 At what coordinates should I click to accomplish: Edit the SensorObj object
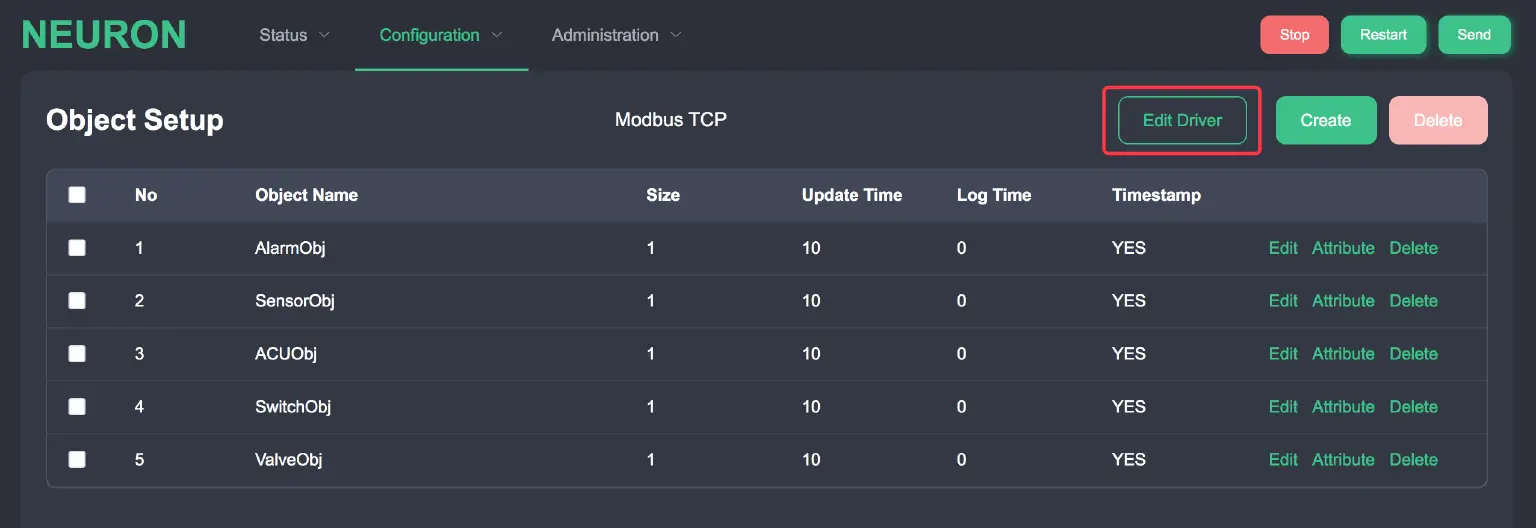(1283, 301)
